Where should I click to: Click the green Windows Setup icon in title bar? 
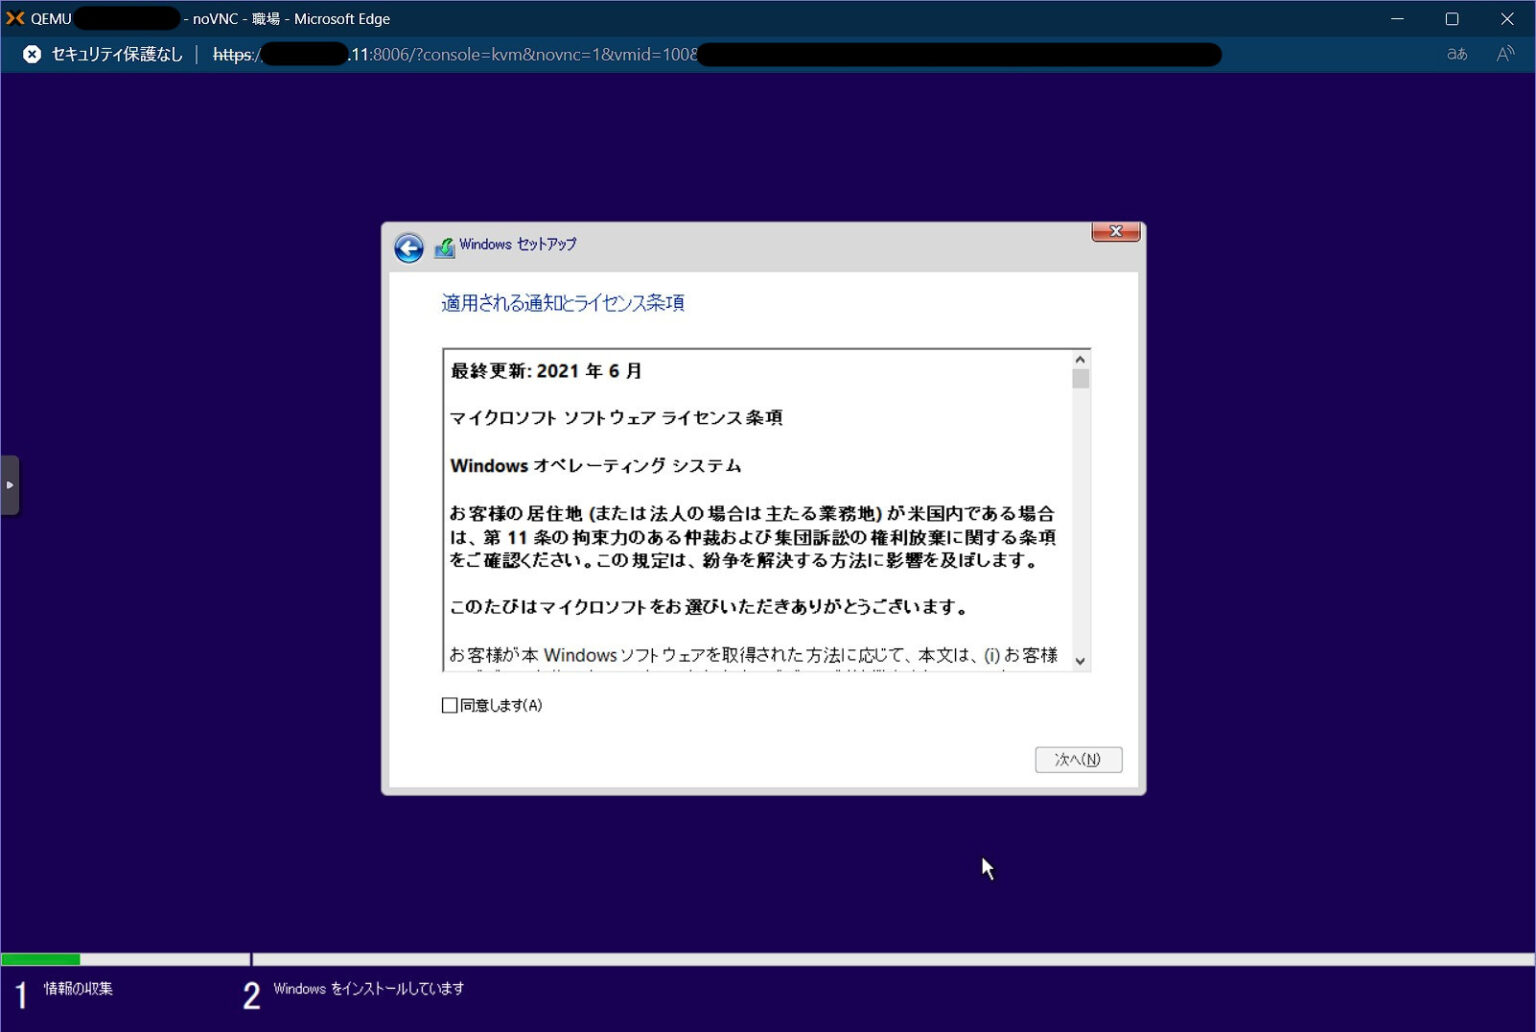(x=444, y=245)
